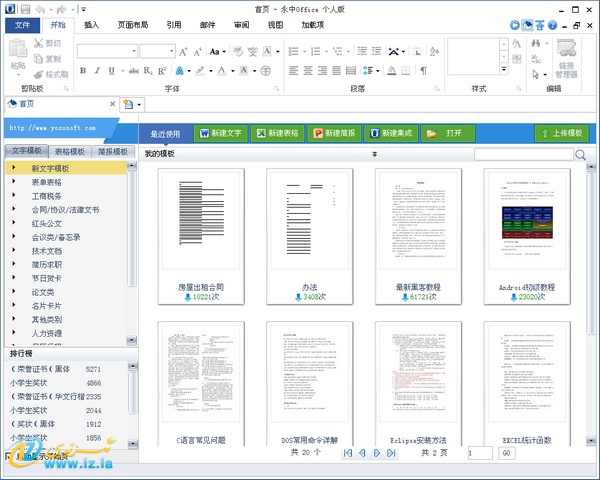The height and width of the screenshot is (480, 600).
Task: Open the font name combo box
Action: (x=107, y=51)
